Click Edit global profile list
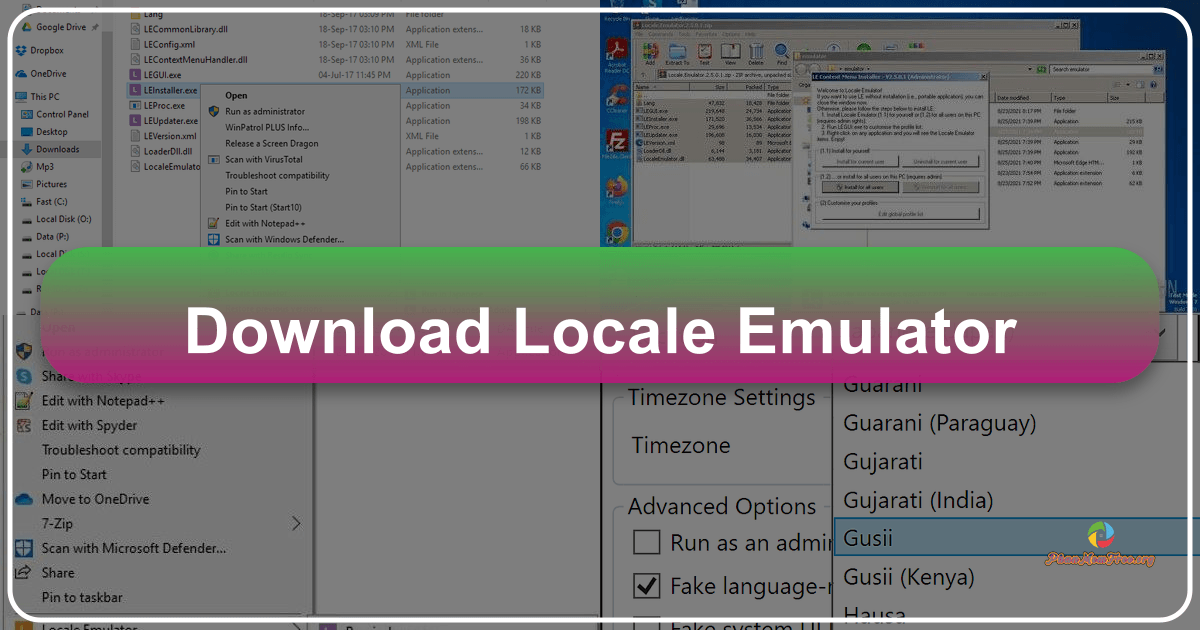The width and height of the screenshot is (1200, 630). (x=901, y=213)
